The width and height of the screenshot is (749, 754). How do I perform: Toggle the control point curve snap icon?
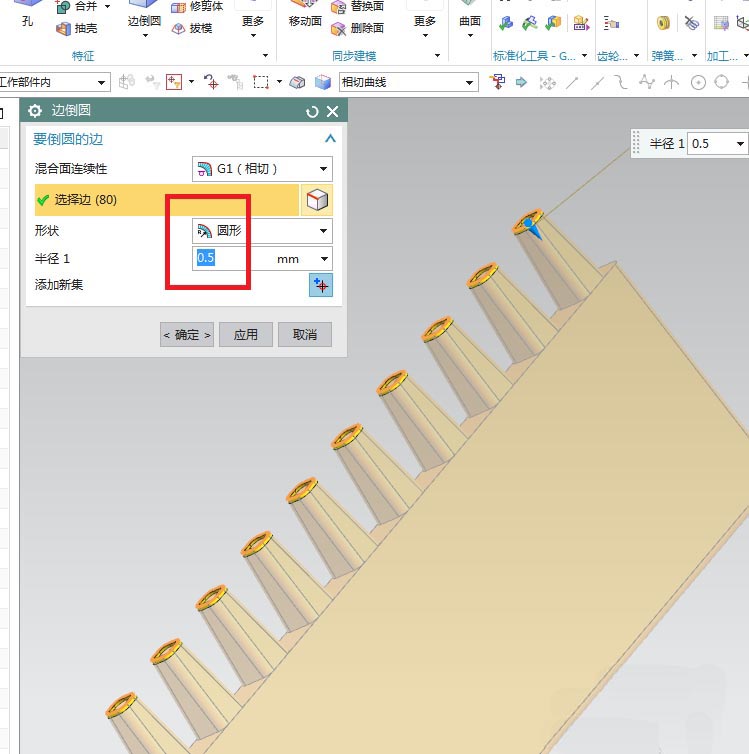pos(621,83)
